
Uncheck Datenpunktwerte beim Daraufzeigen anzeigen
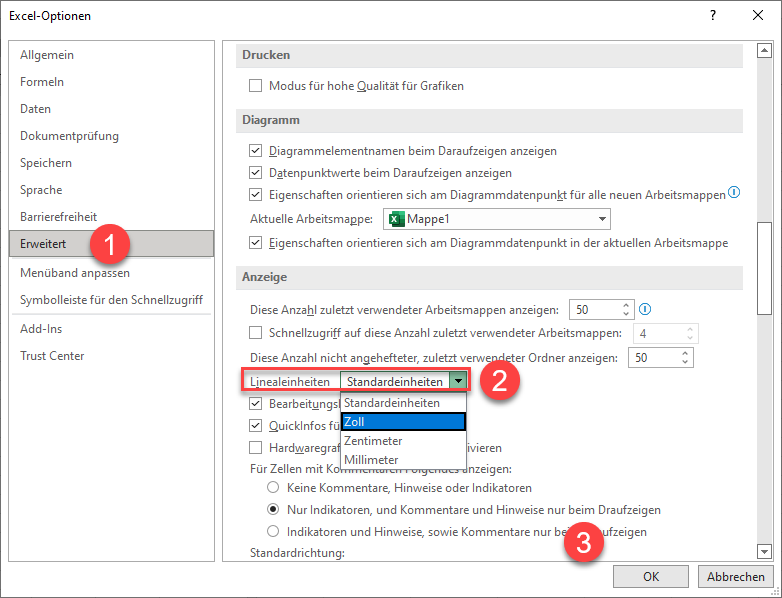pyautogui.click(x=255, y=173)
